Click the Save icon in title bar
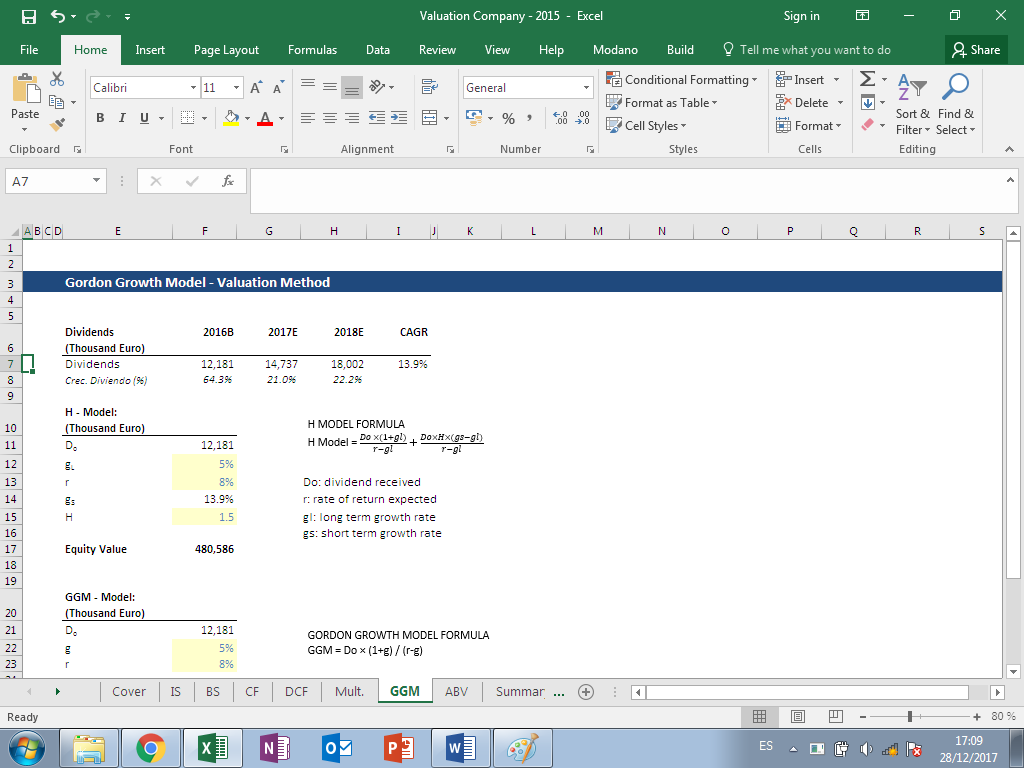Image resolution: width=1024 pixels, height=768 pixels. [29, 16]
